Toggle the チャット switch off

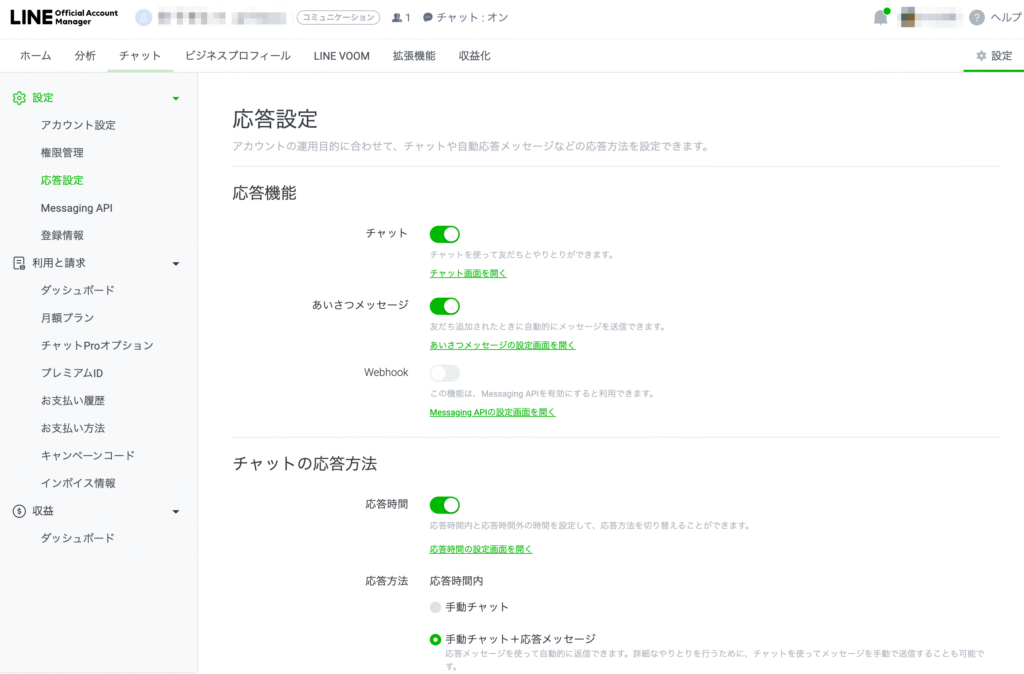[445, 234]
